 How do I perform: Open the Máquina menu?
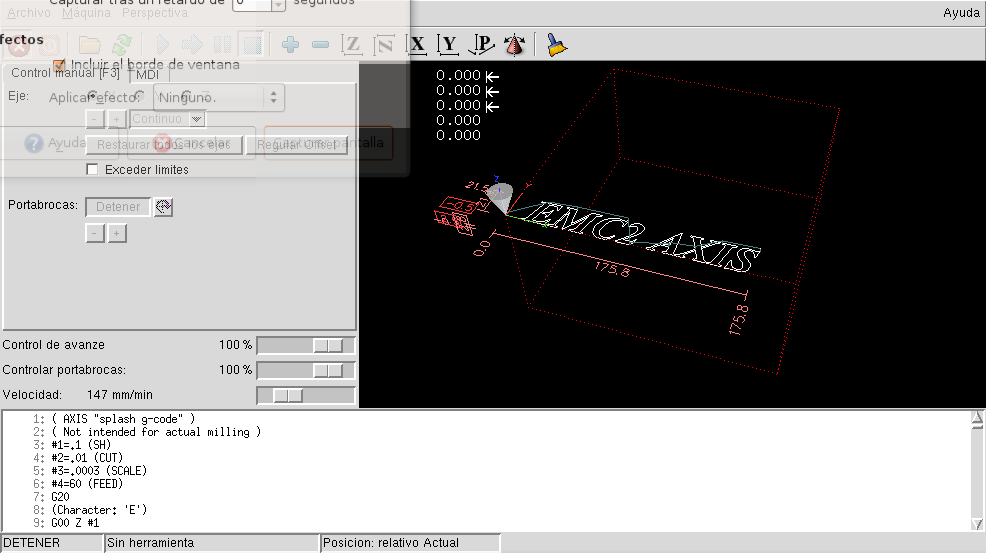click(87, 13)
